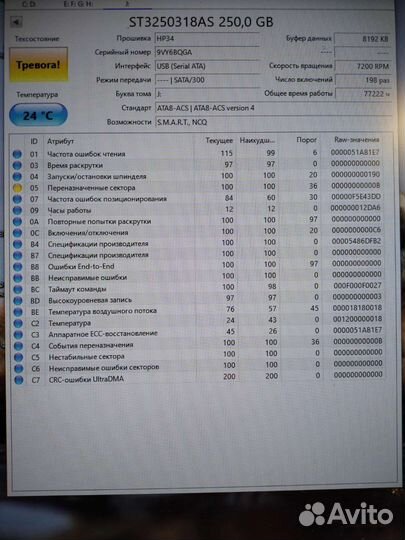Image resolution: width=405 pixels, height=540 pixels.
Task: Select the Ошибки End-to-End row
Action: coord(198,265)
